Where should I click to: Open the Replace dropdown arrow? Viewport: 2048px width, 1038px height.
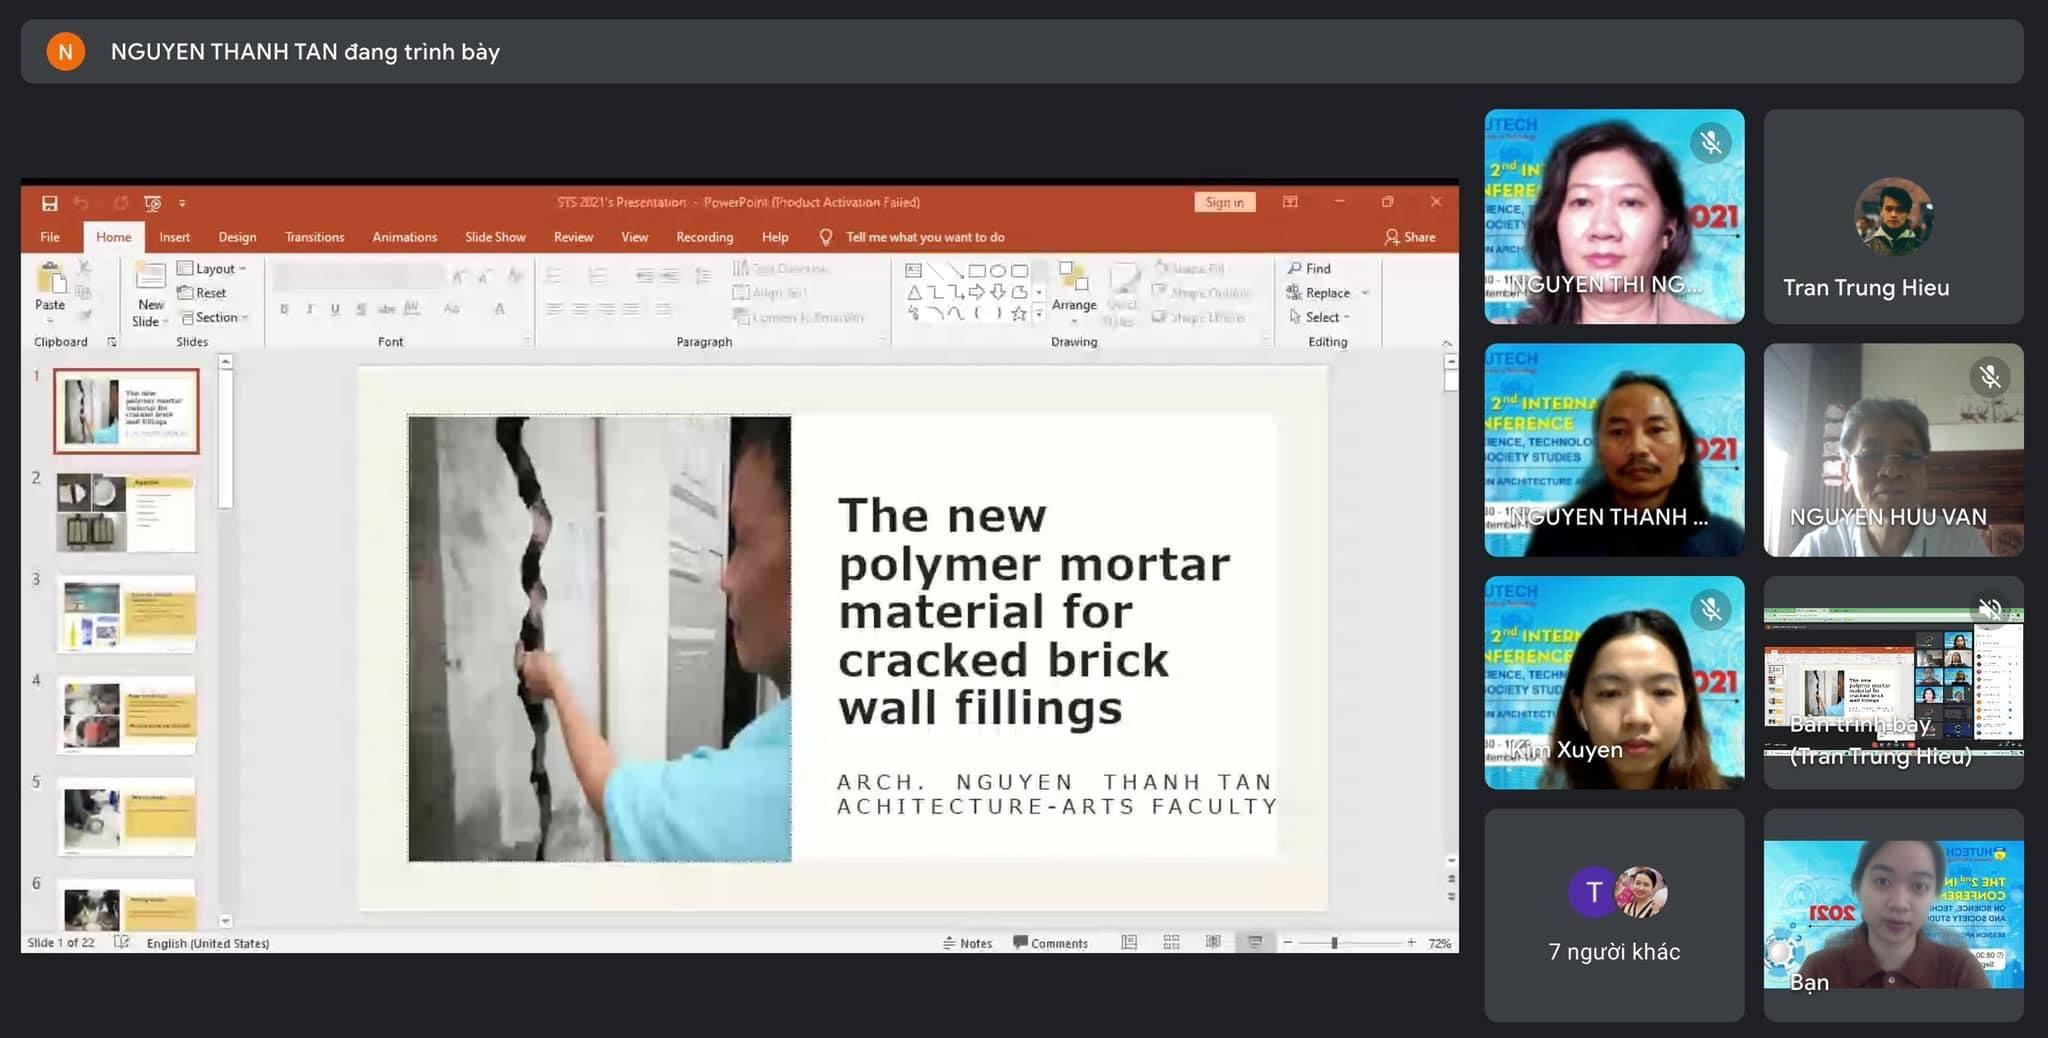tap(1365, 293)
